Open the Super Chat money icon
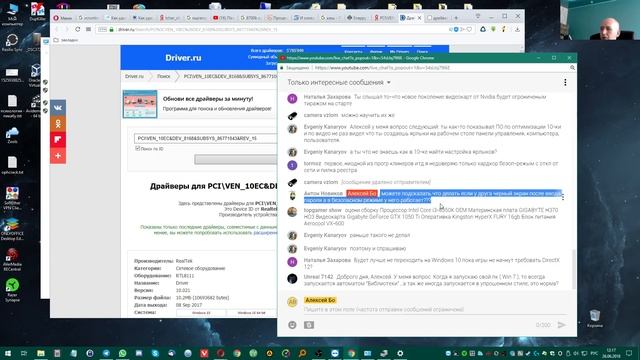 309,325
